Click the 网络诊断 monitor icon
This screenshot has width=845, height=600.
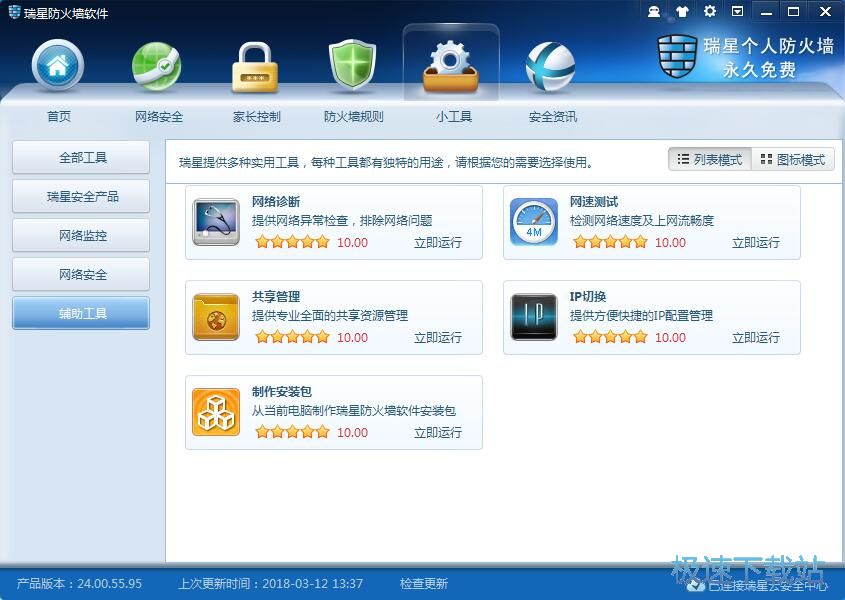pyautogui.click(x=216, y=222)
